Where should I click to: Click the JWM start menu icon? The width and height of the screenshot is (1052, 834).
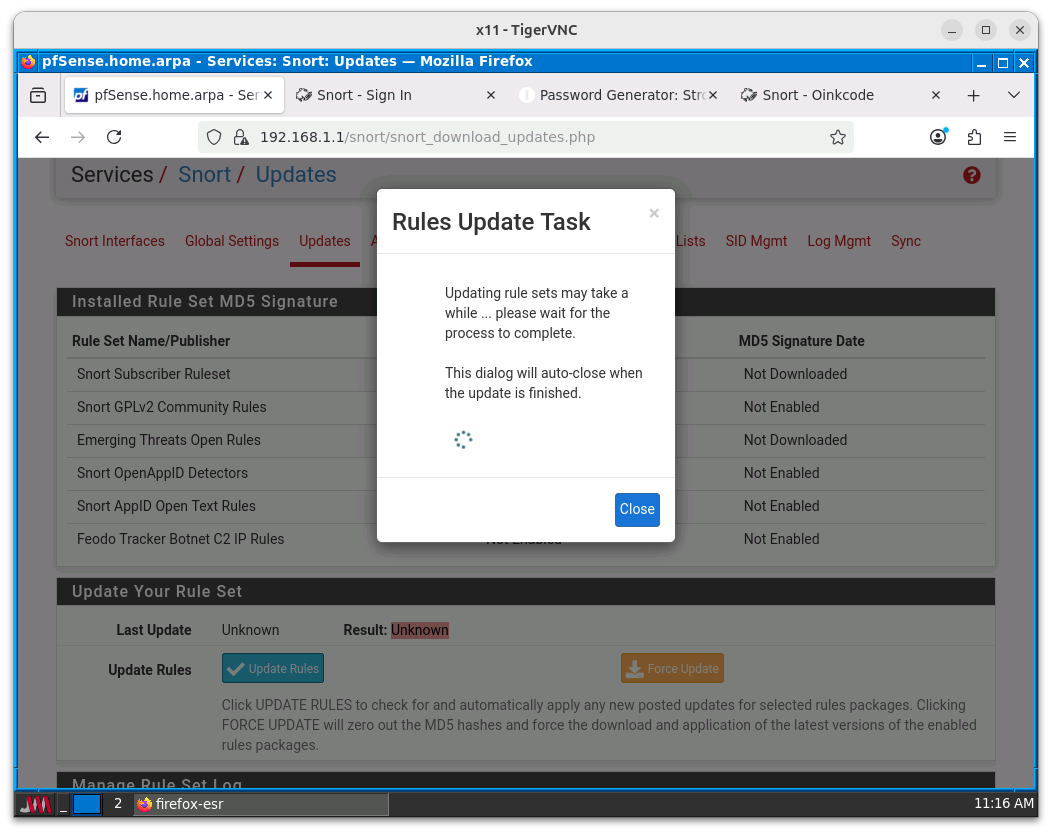click(36, 804)
